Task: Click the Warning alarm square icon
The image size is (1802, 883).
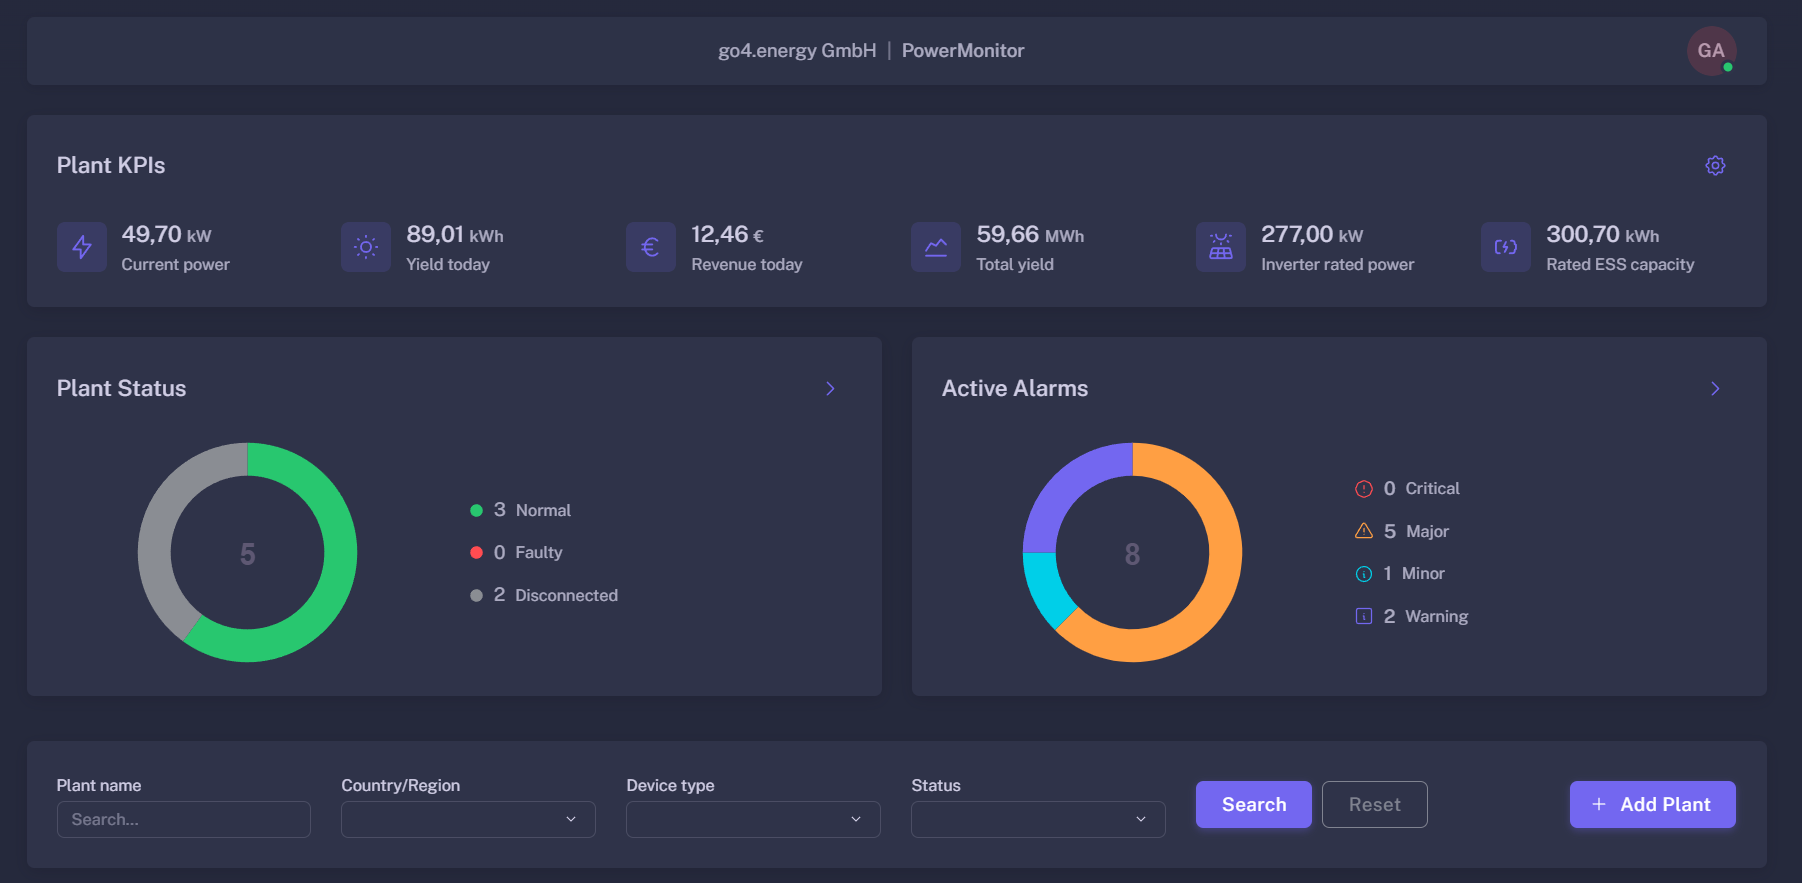Action: 1364,616
